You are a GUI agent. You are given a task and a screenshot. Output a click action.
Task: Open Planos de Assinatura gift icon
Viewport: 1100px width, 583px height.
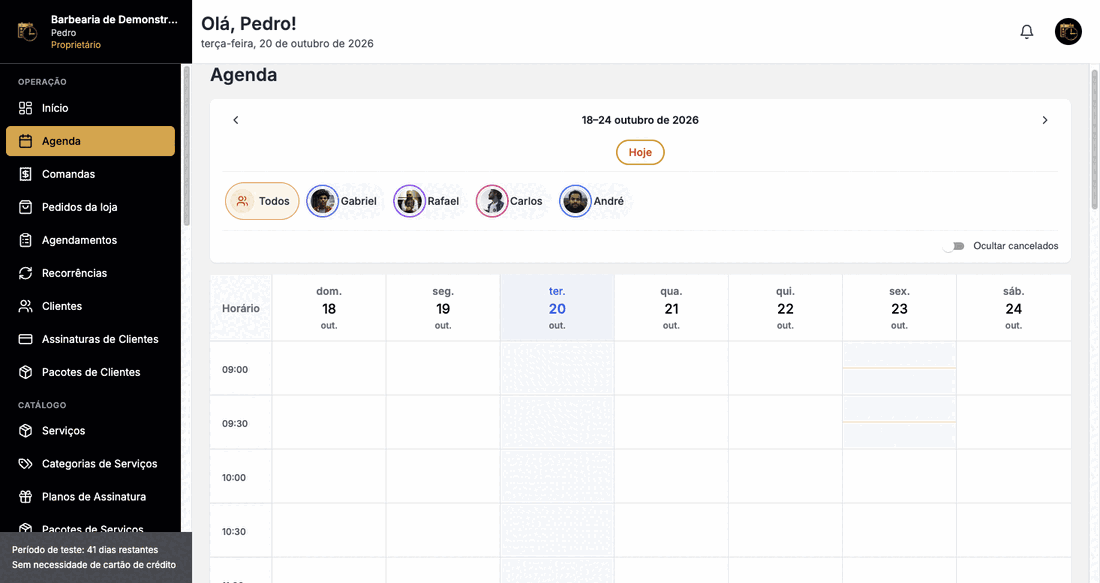(25, 497)
